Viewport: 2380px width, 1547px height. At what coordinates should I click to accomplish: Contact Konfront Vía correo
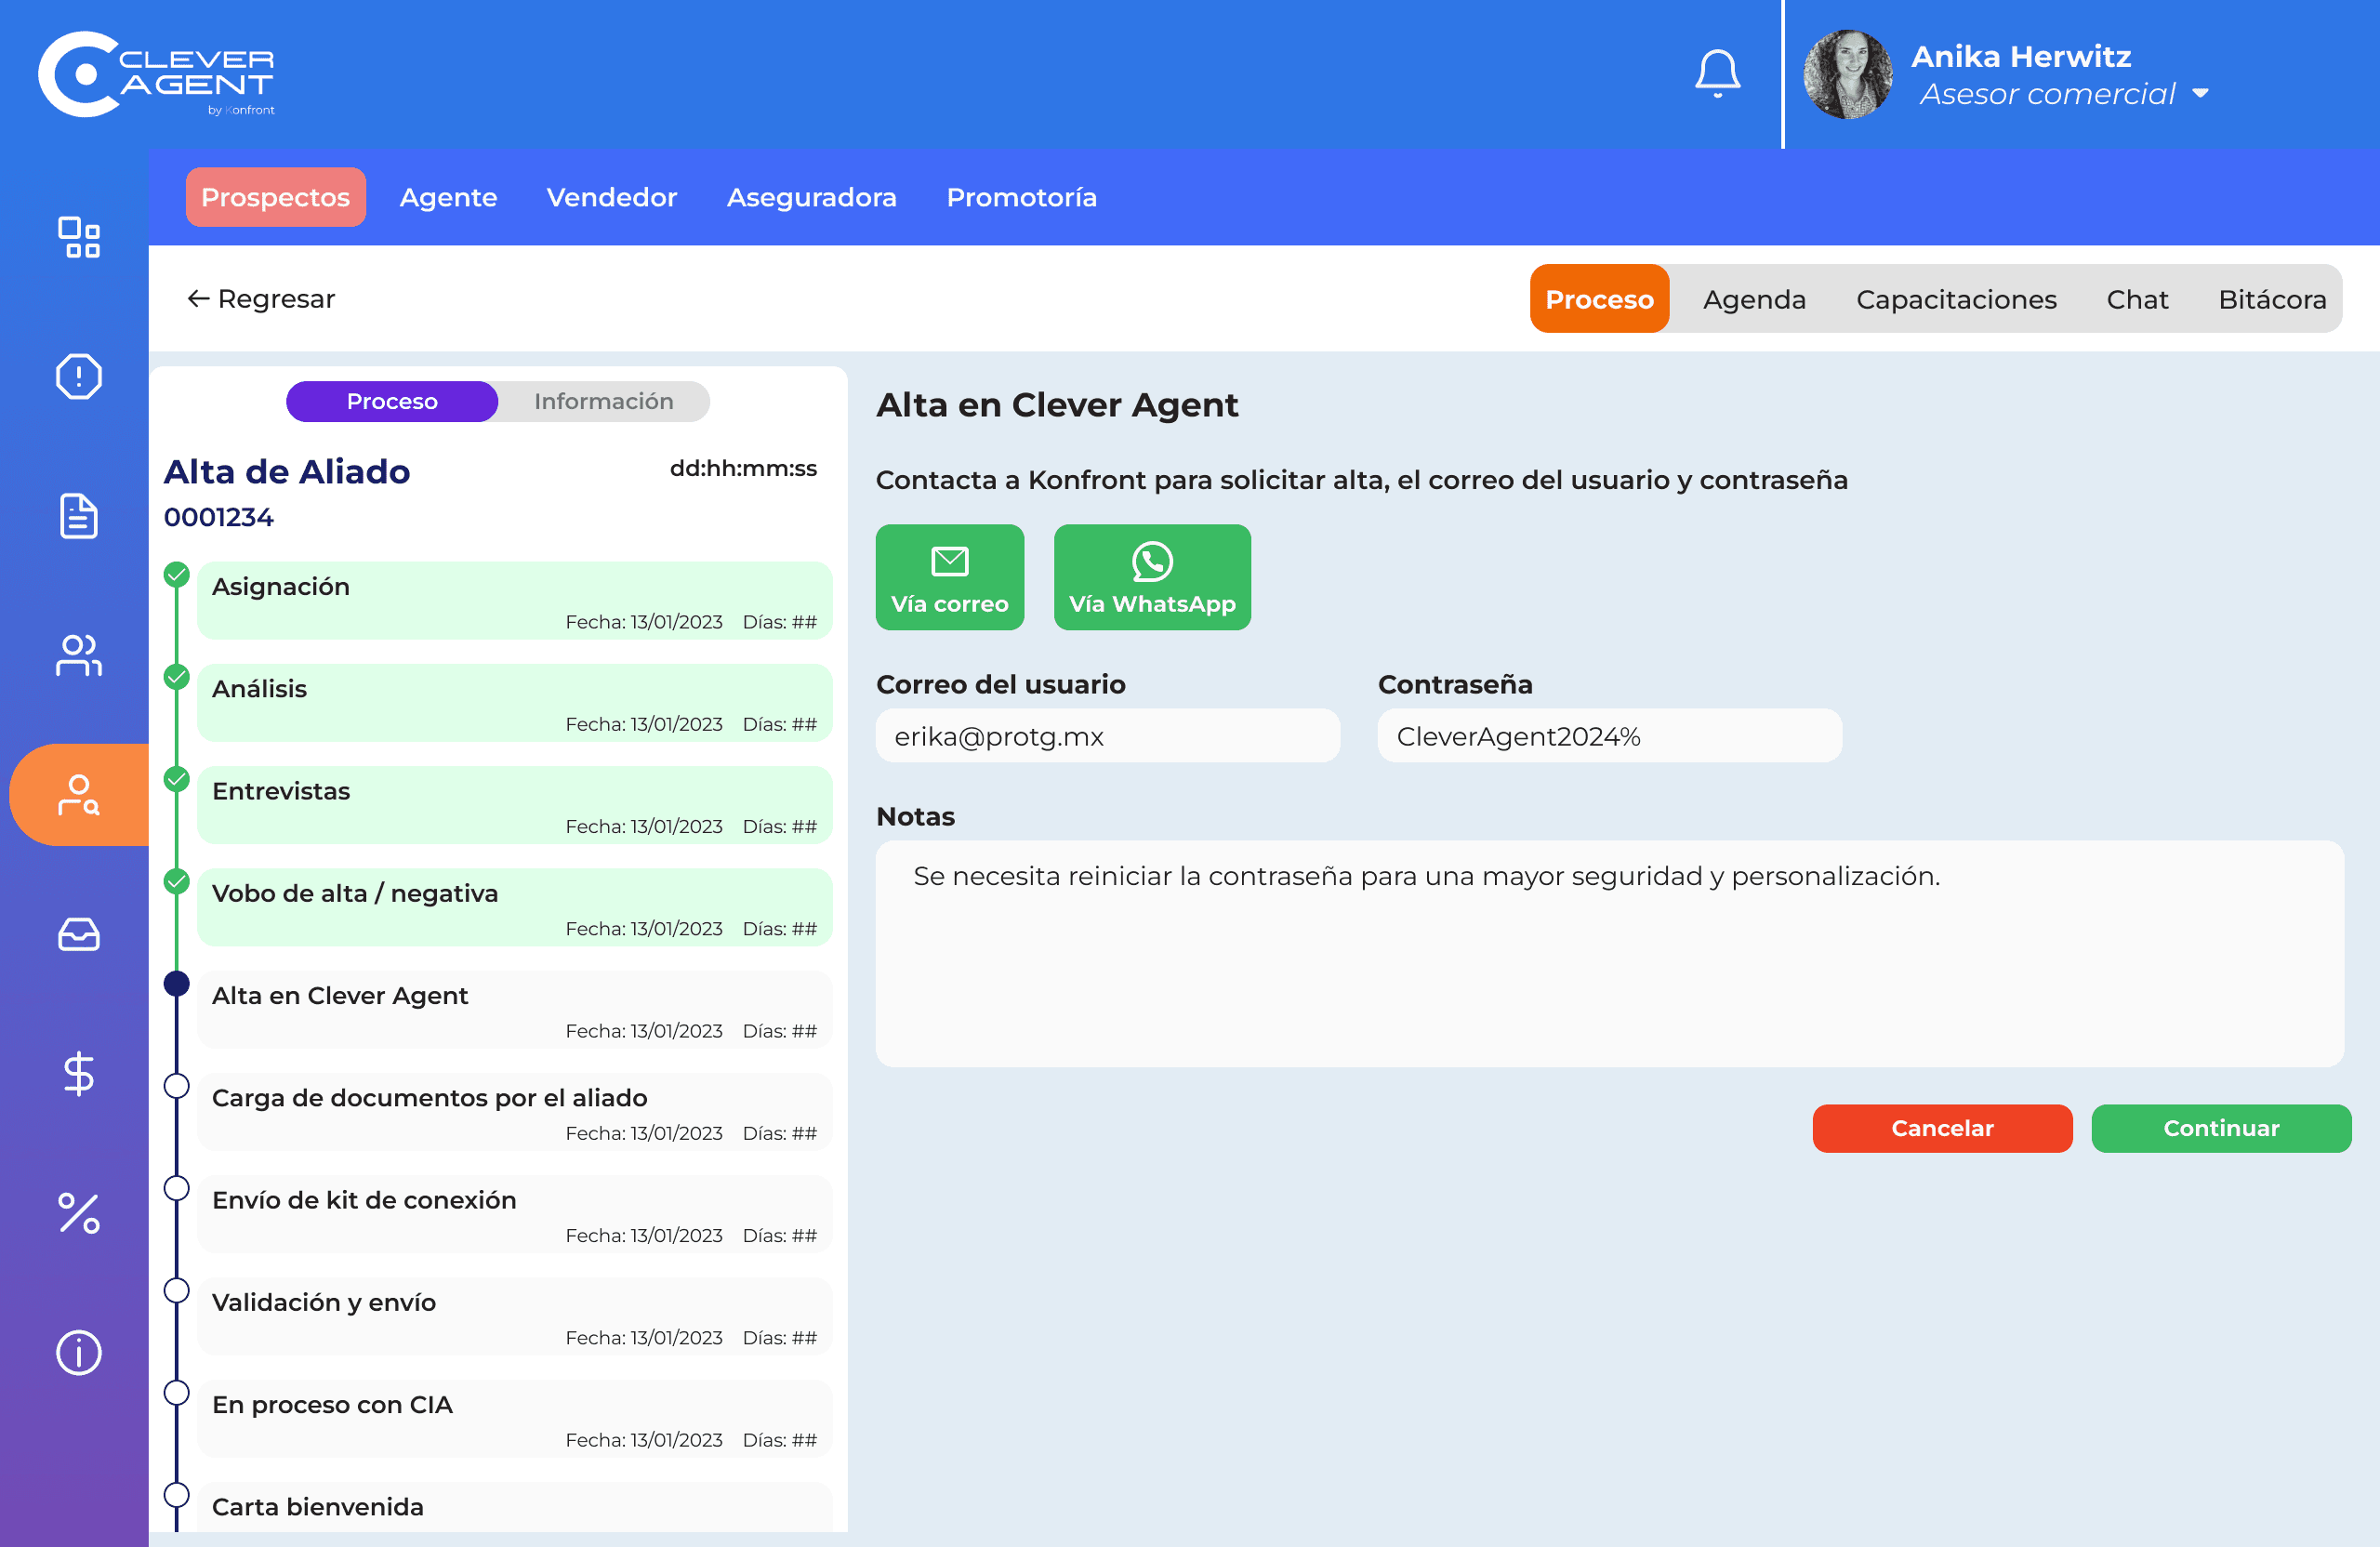tap(950, 577)
